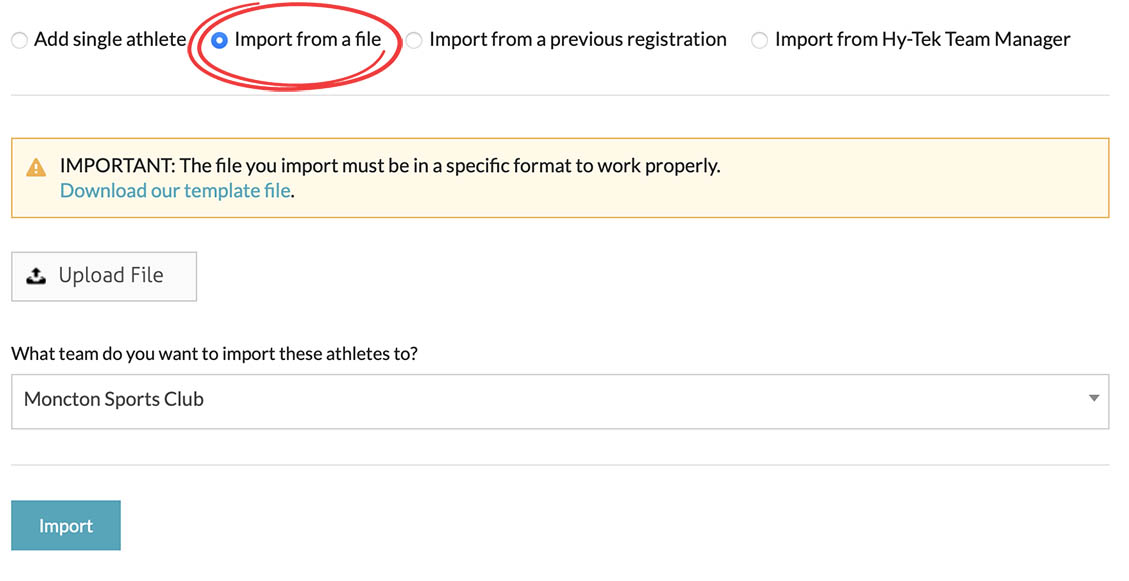Click "Download our template file" link

click(176, 191)
